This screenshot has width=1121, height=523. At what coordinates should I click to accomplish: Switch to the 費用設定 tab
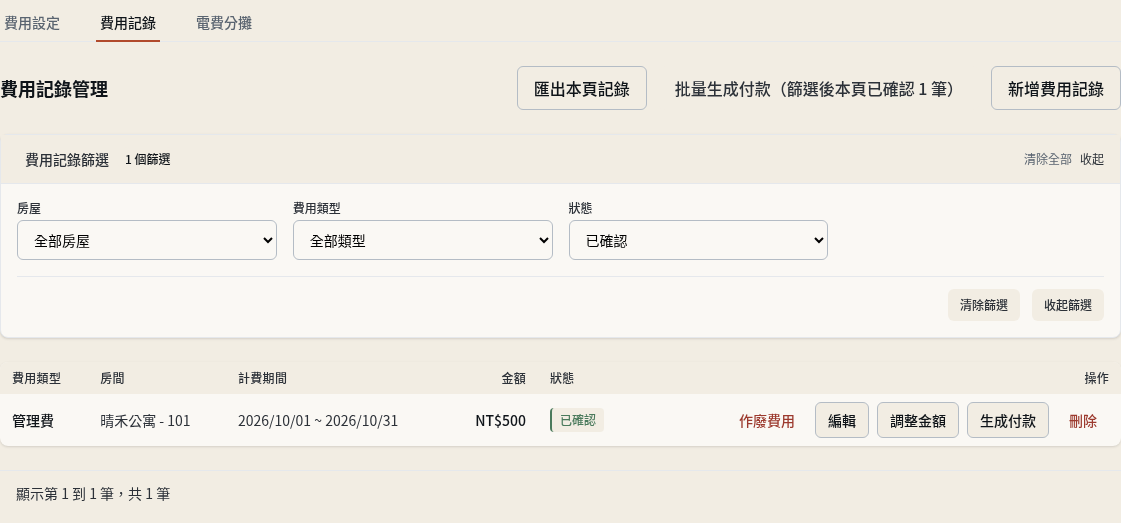click(31, 24)
